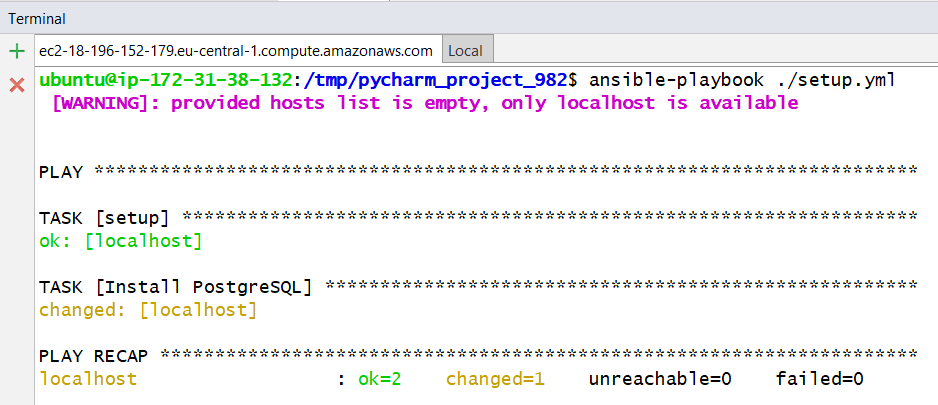The width and height of the screenshot is (938, 405).
Task: Click the ok: [localhost] result line
Action: (x=120, y=241)
